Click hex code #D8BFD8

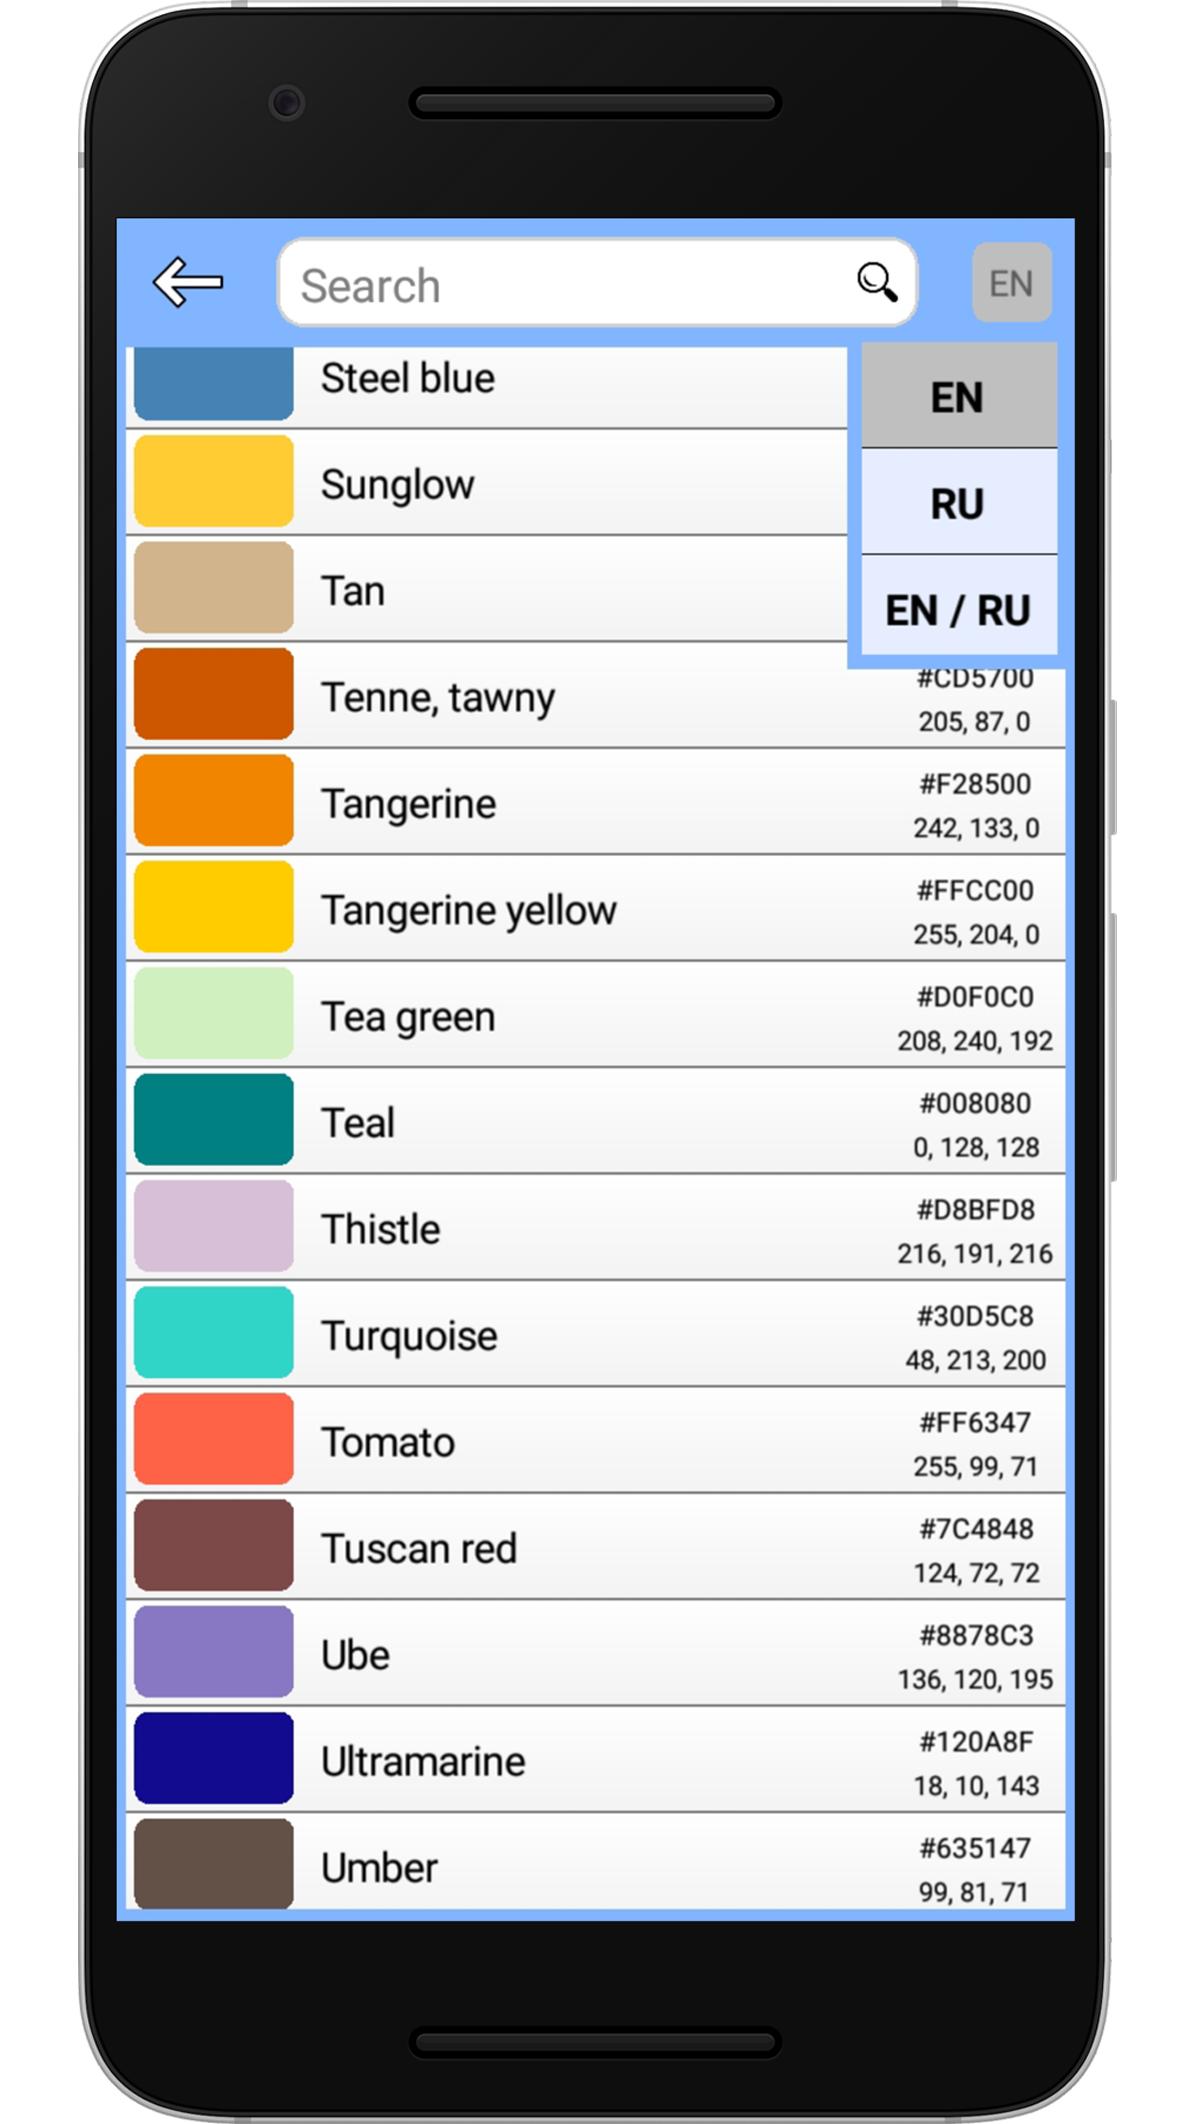coord(975,1210)
